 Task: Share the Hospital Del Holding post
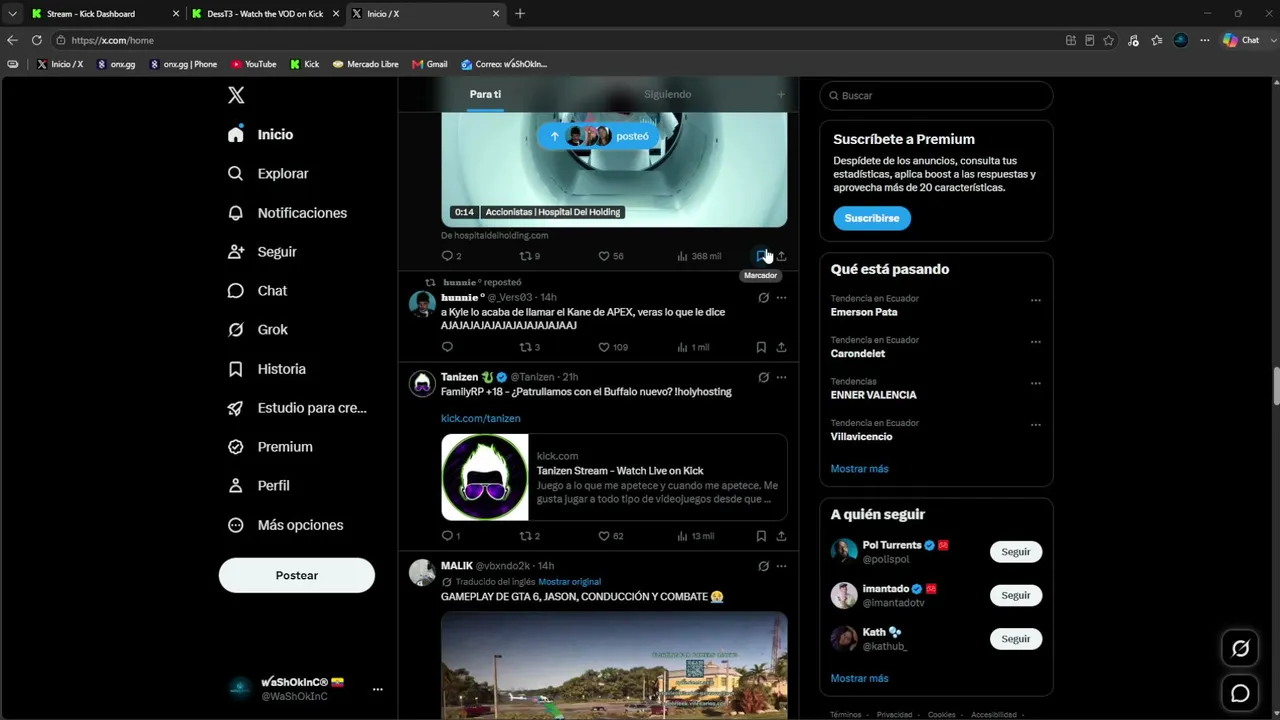(781, 256)
